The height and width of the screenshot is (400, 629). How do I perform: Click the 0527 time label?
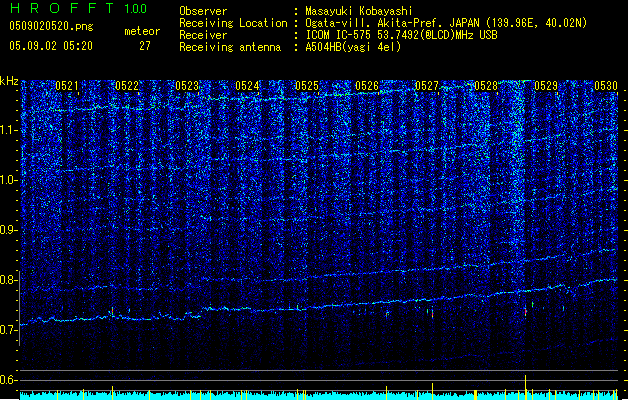tap(427, 87)
